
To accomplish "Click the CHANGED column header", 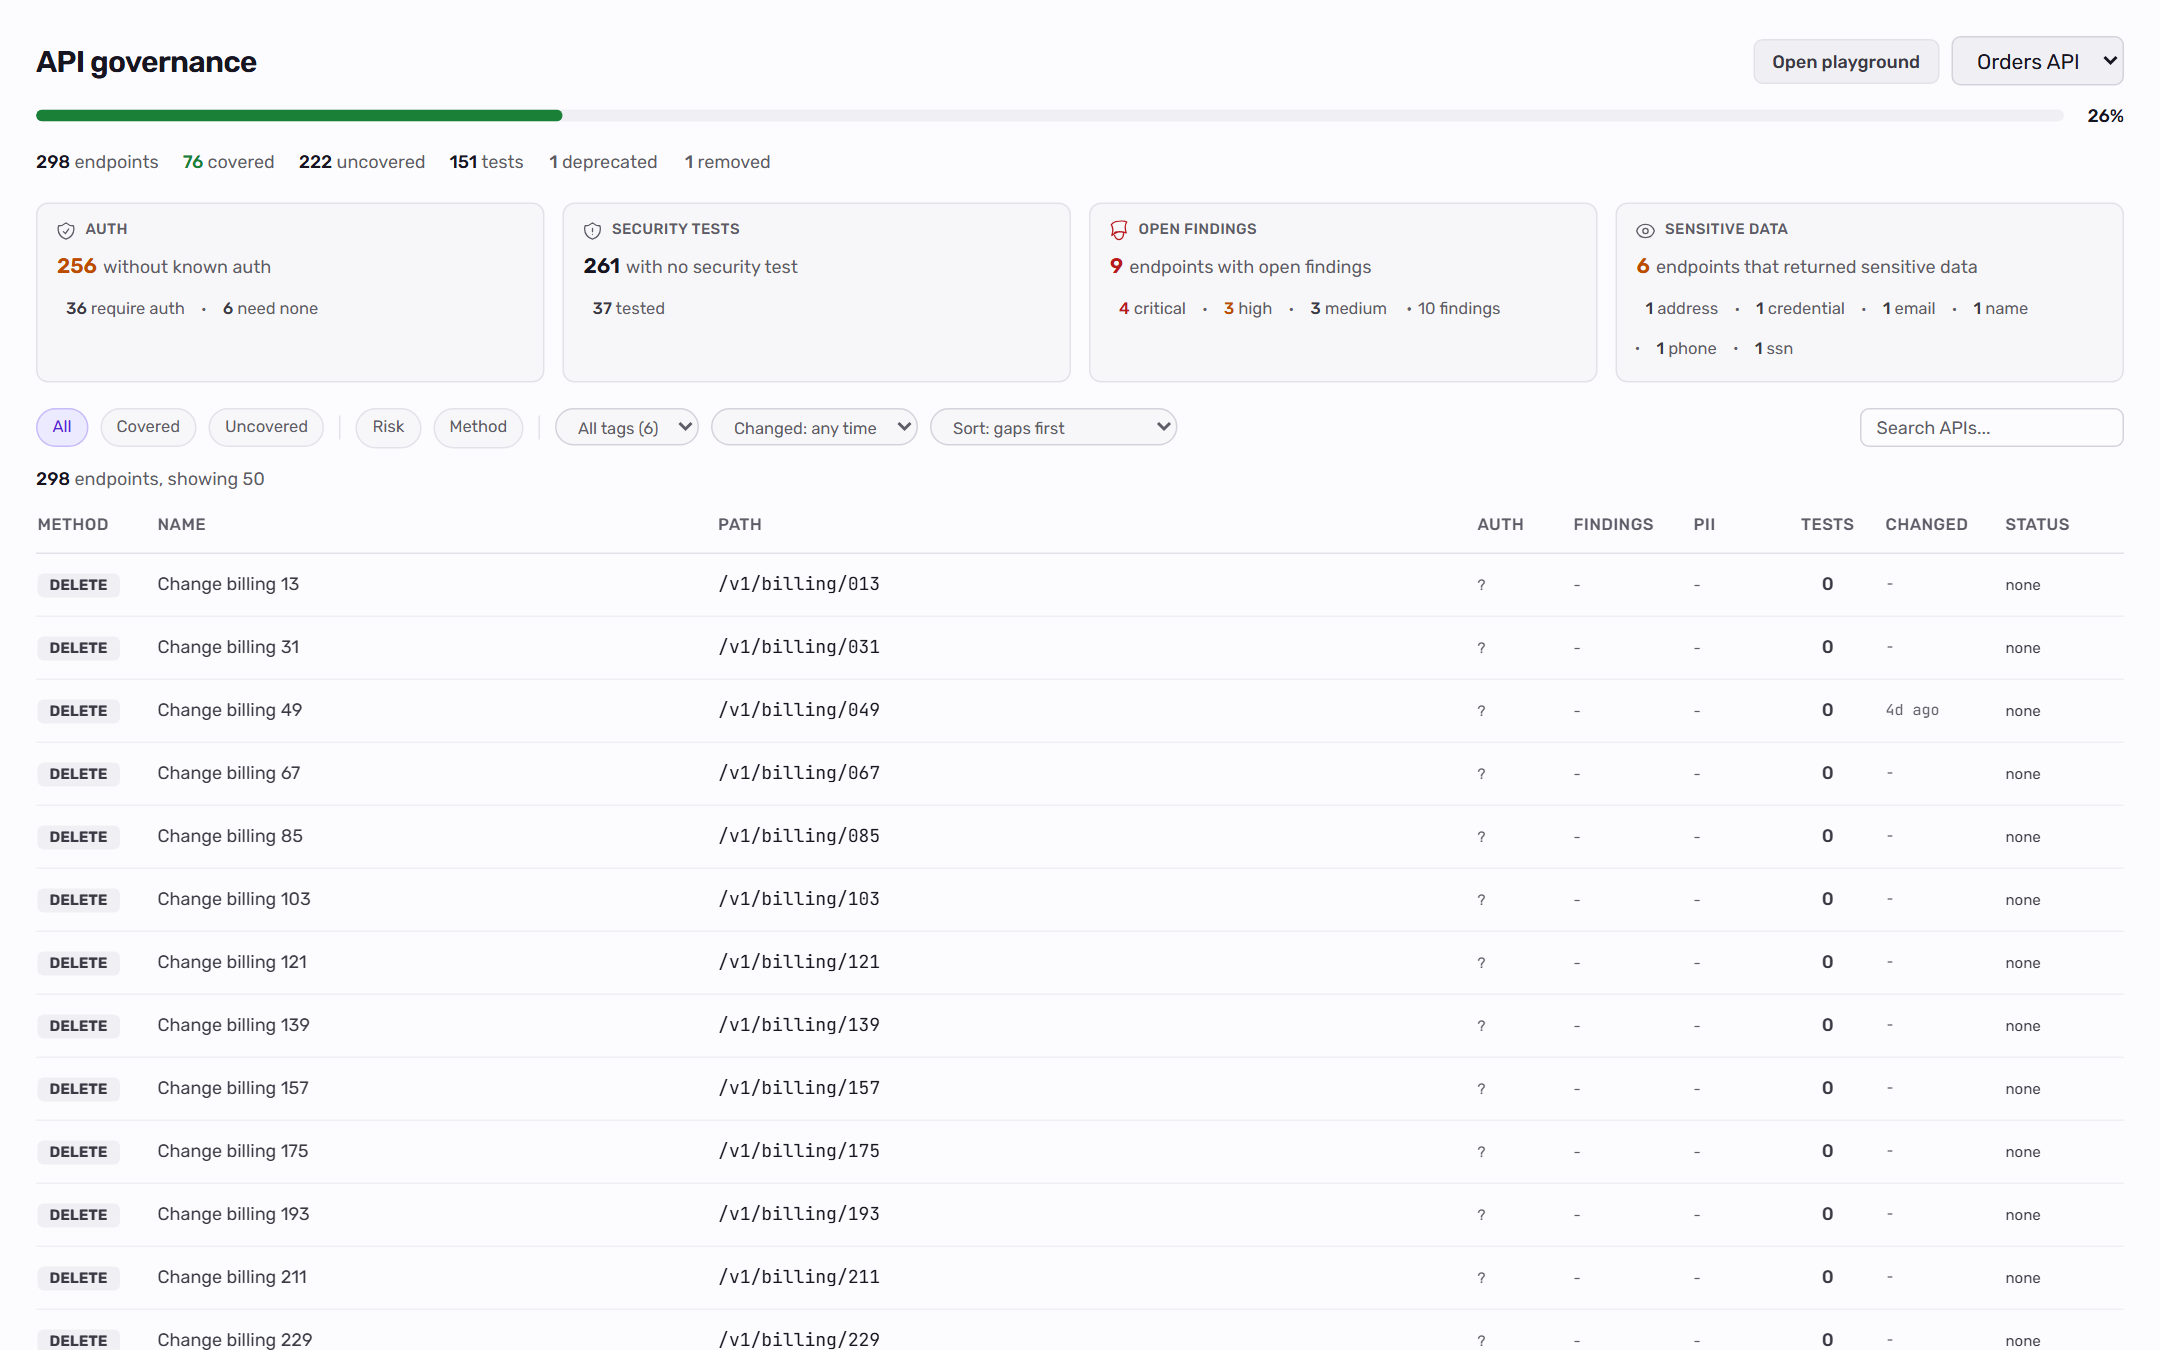I will pyautogui.click(x=1926, y=524).
